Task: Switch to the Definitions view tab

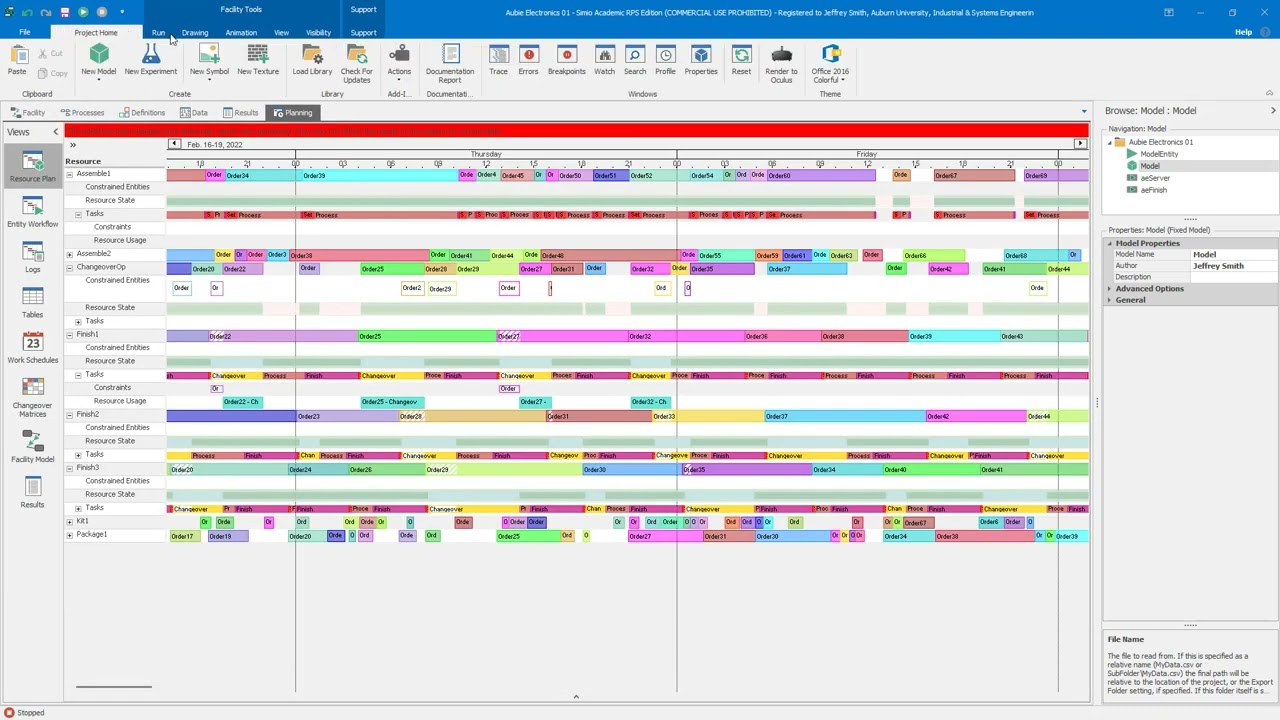Action: tap(141, 113)
